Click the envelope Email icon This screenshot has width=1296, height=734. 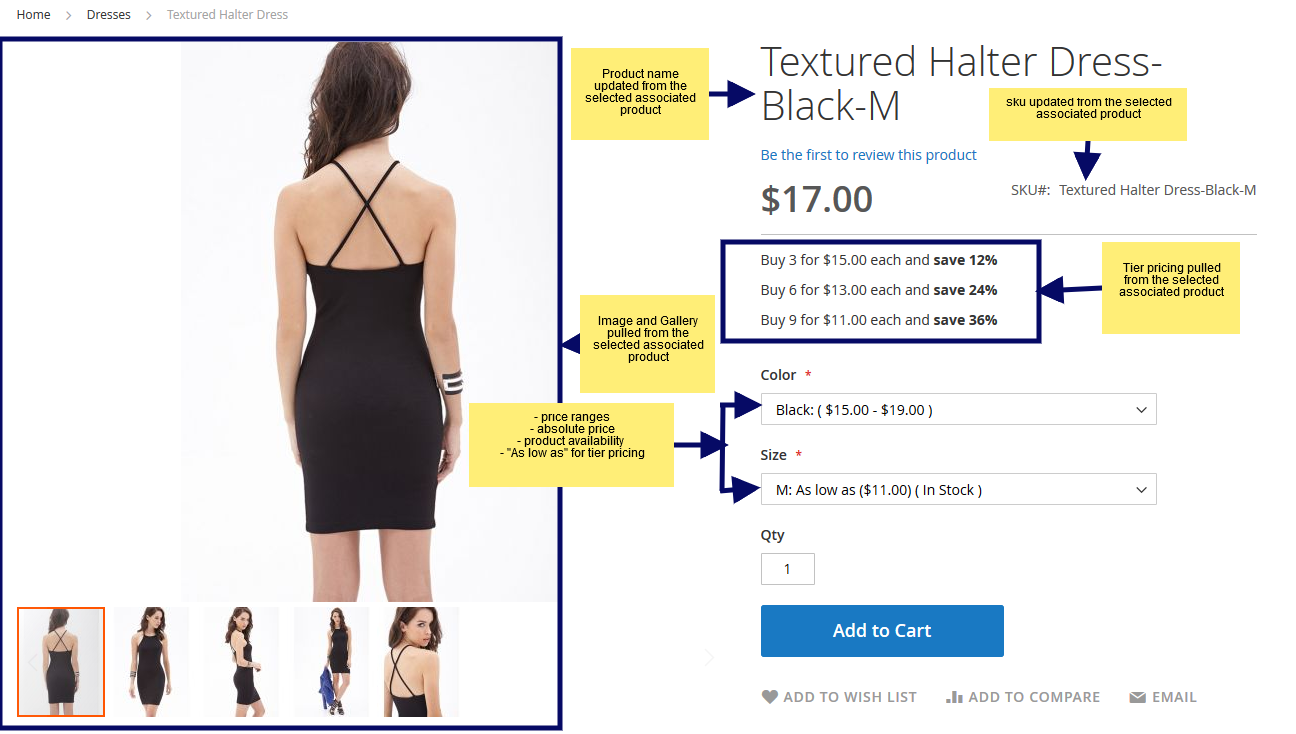click(1137, 697)
